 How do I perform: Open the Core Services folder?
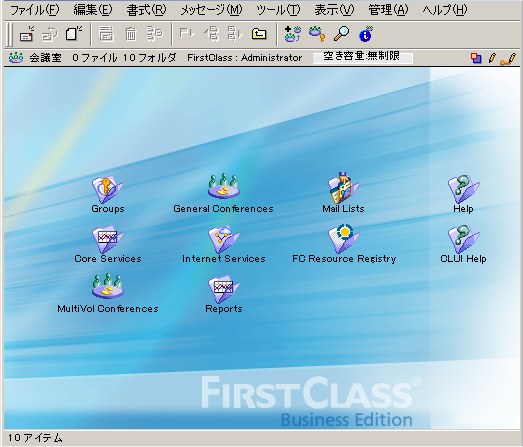[x=107, y=240]
